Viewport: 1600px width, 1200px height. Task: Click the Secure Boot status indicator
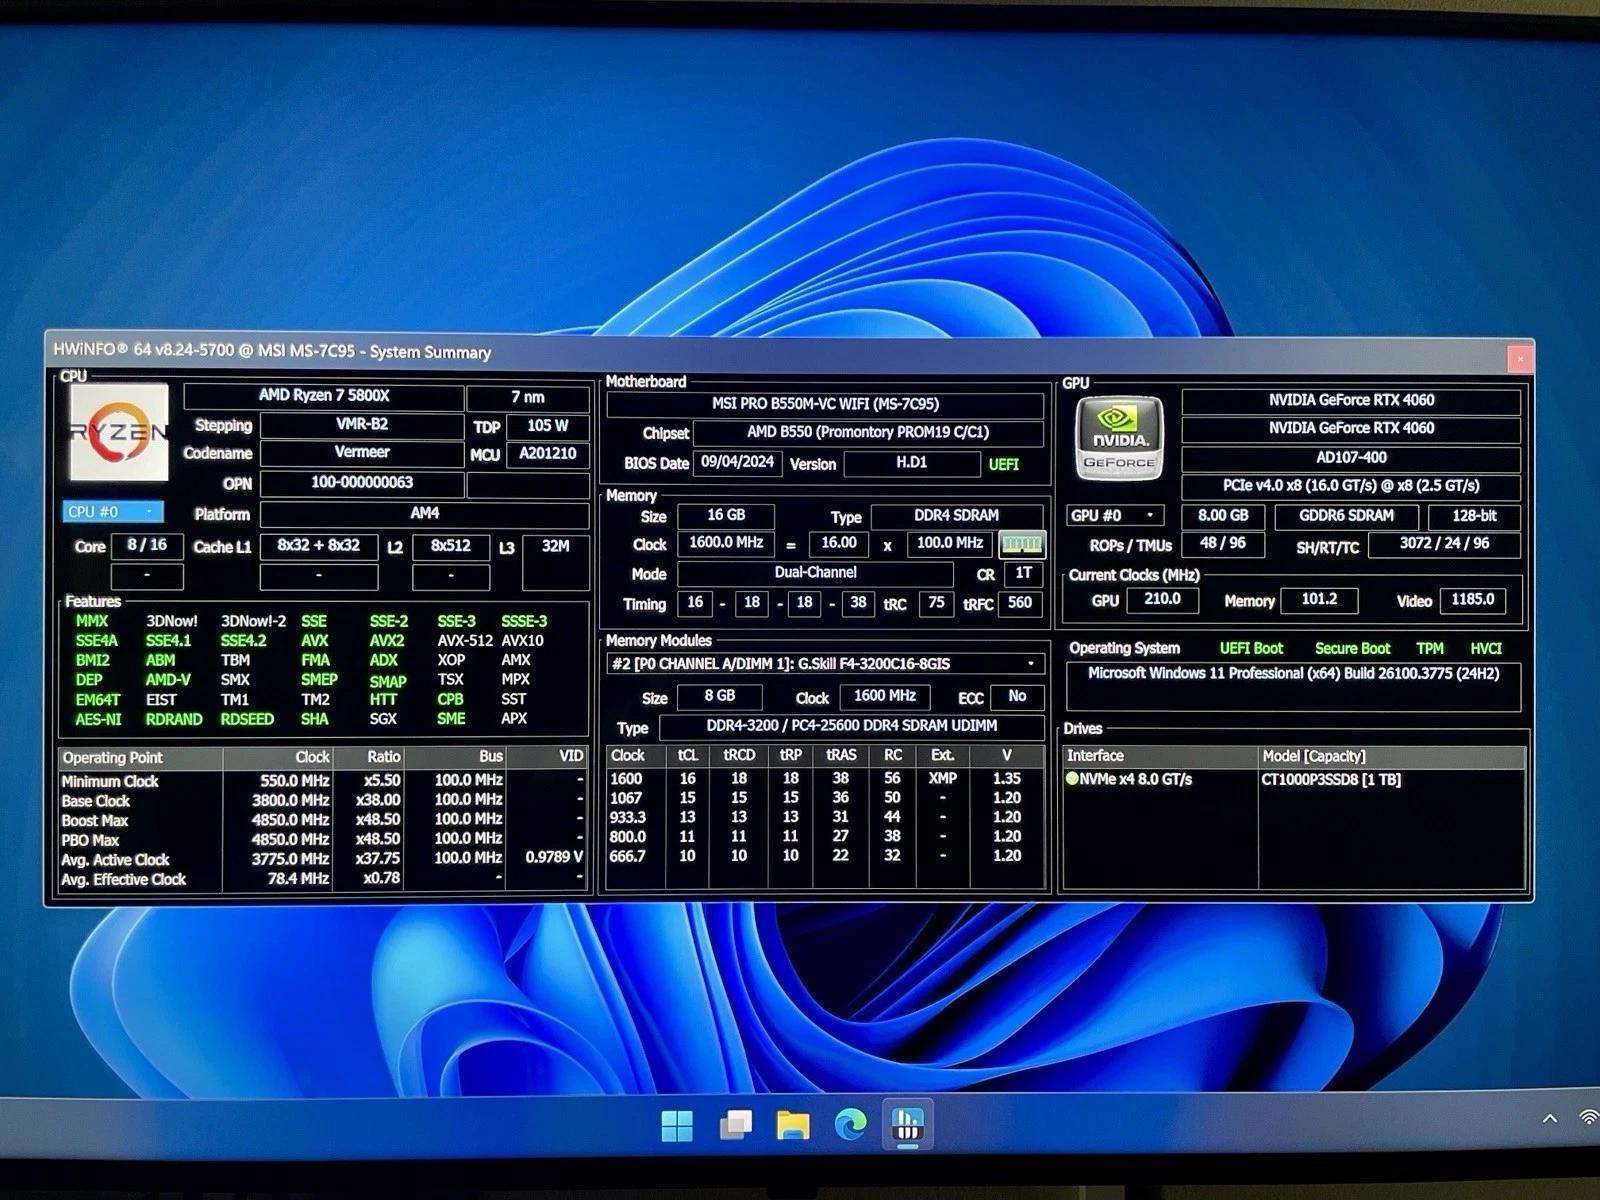point(1352,648)
